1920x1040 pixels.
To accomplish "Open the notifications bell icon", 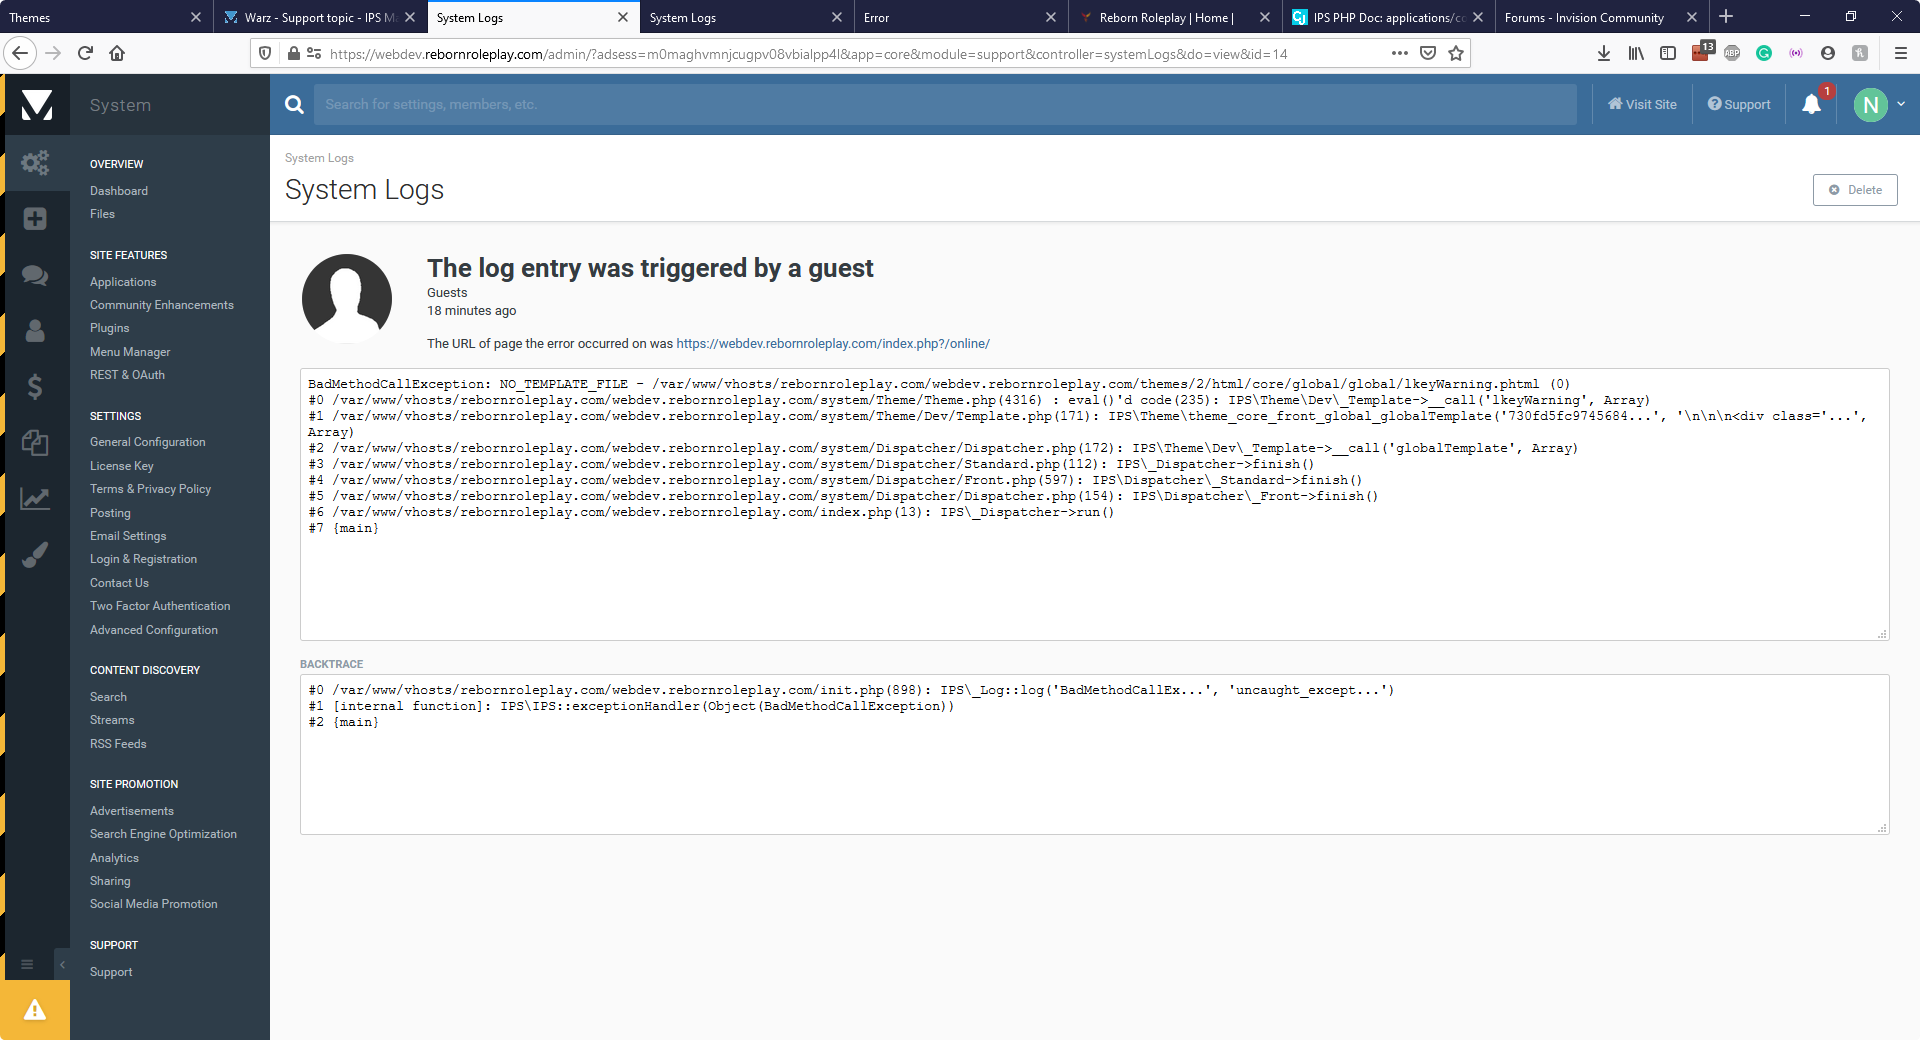I will coord(1811,104).
